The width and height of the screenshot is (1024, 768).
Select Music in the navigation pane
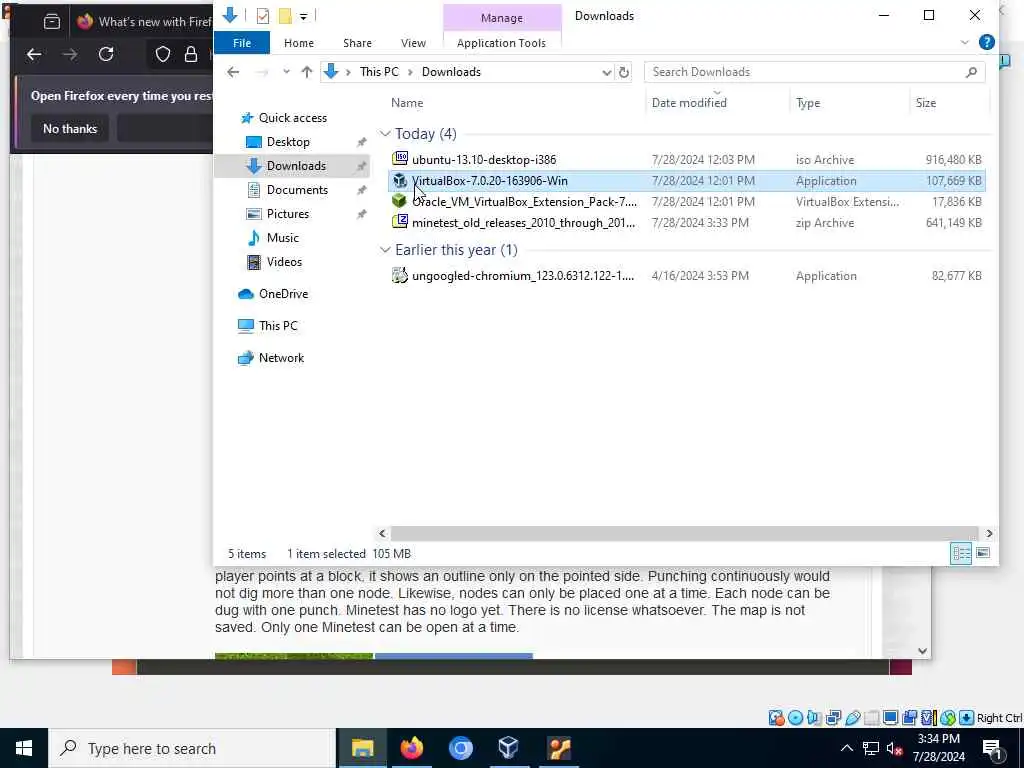(282, 238)
